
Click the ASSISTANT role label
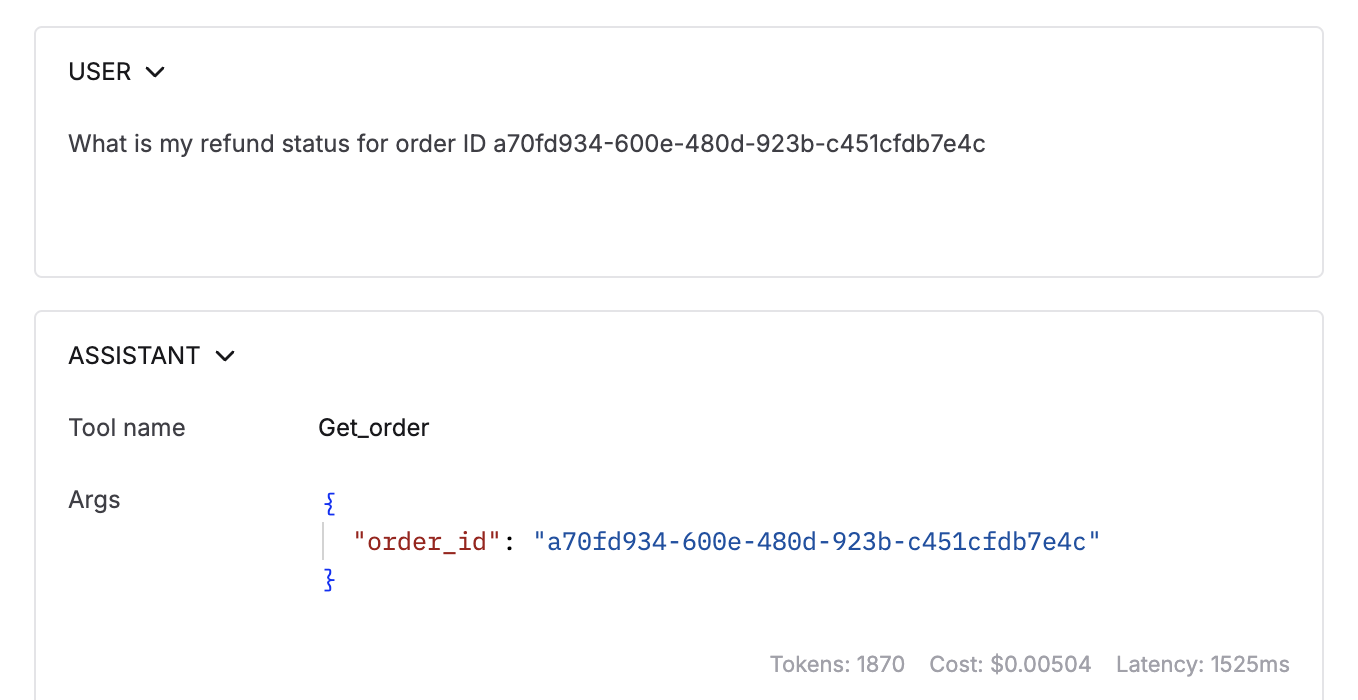click(134, 356)
